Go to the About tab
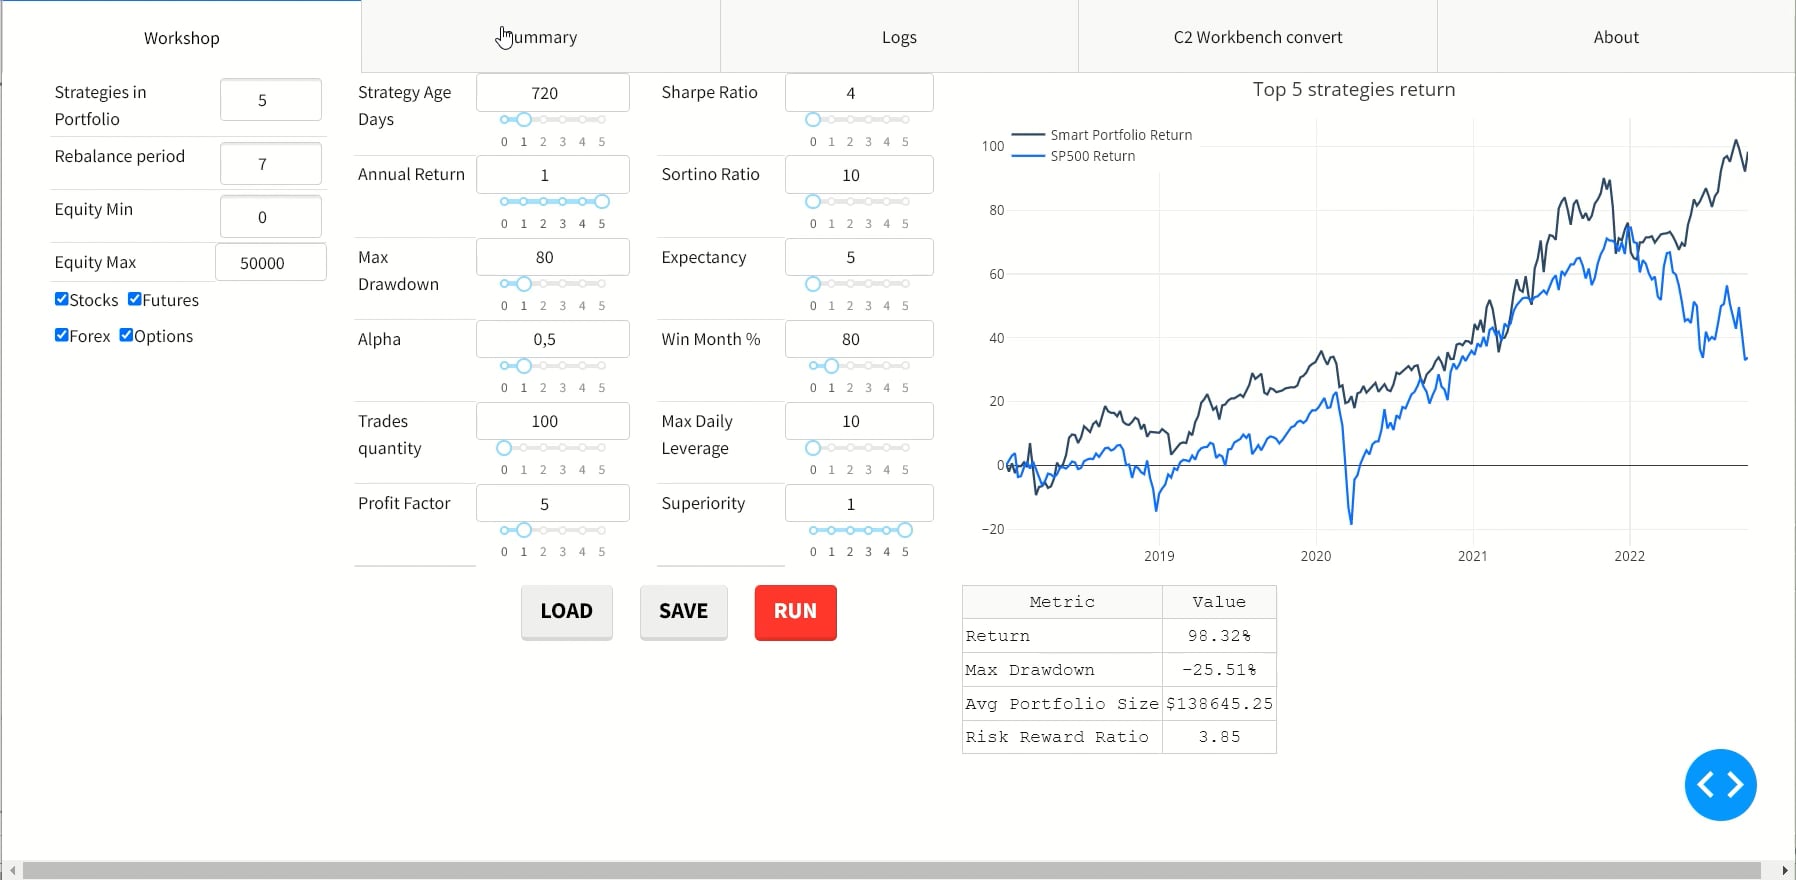 pos(1616,37)
